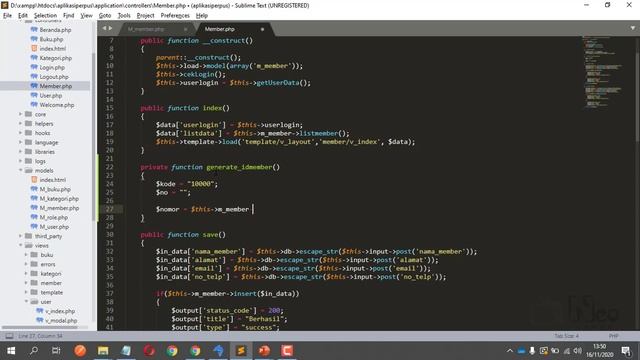The image size is (640, 360).
Task: Expand the member views folder
Action: [26, 283]
